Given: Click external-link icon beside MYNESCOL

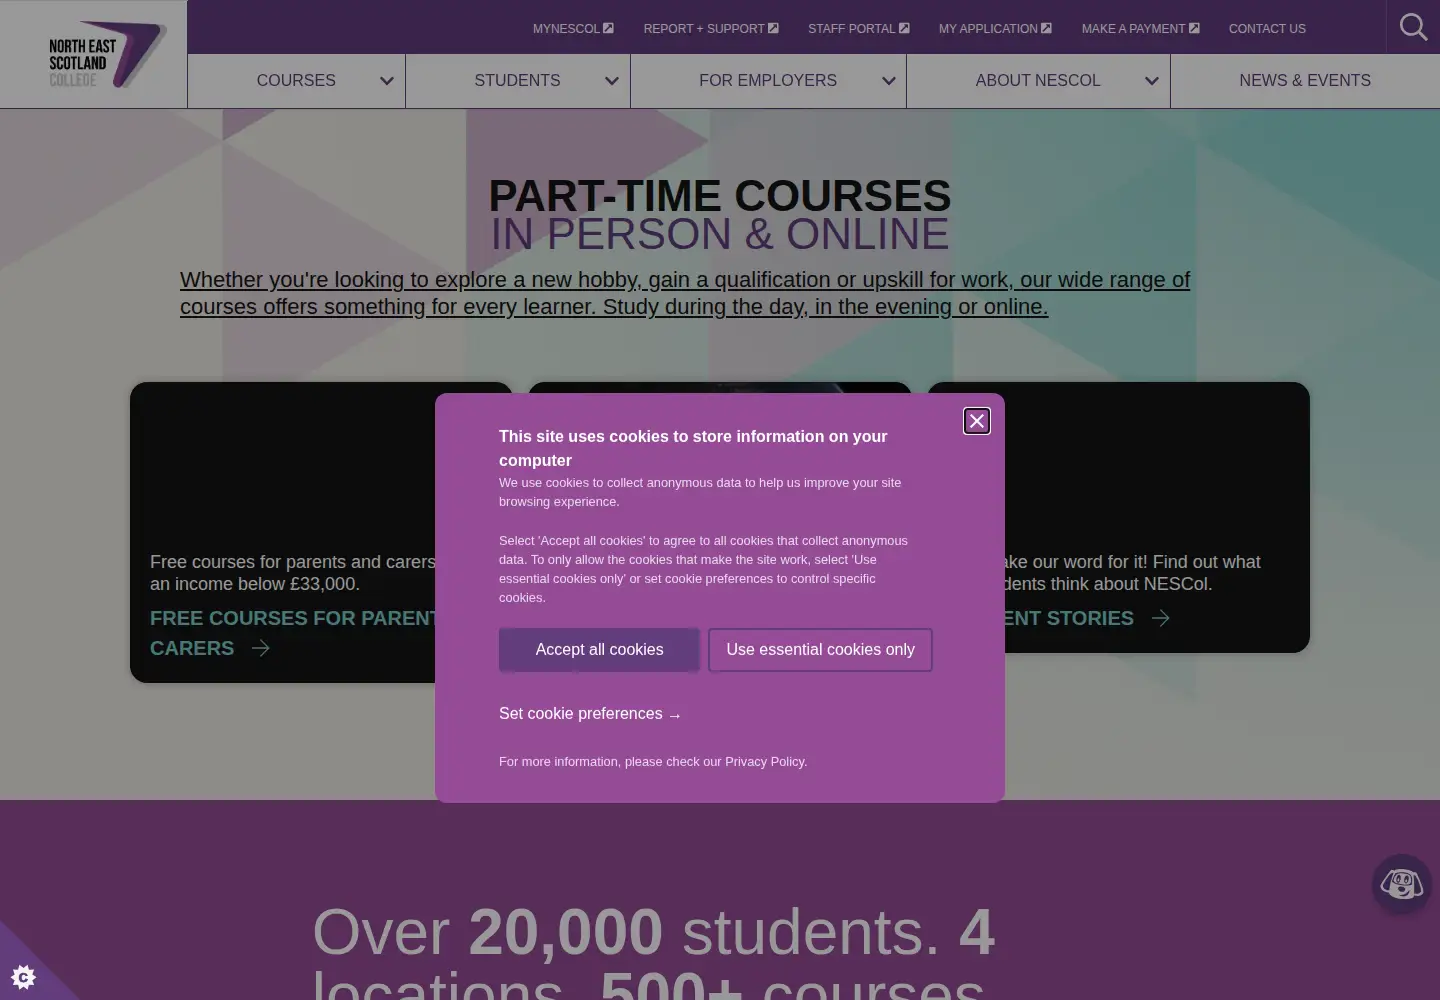Looking at the screenshot, I should click(608, 28).
